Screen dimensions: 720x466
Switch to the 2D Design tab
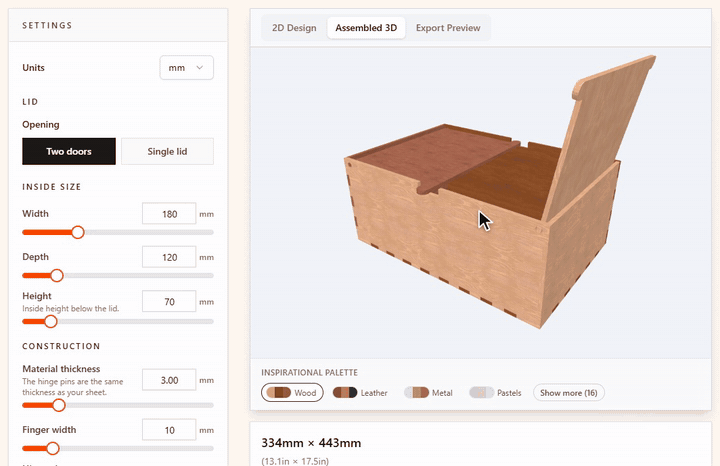(294, 28)
